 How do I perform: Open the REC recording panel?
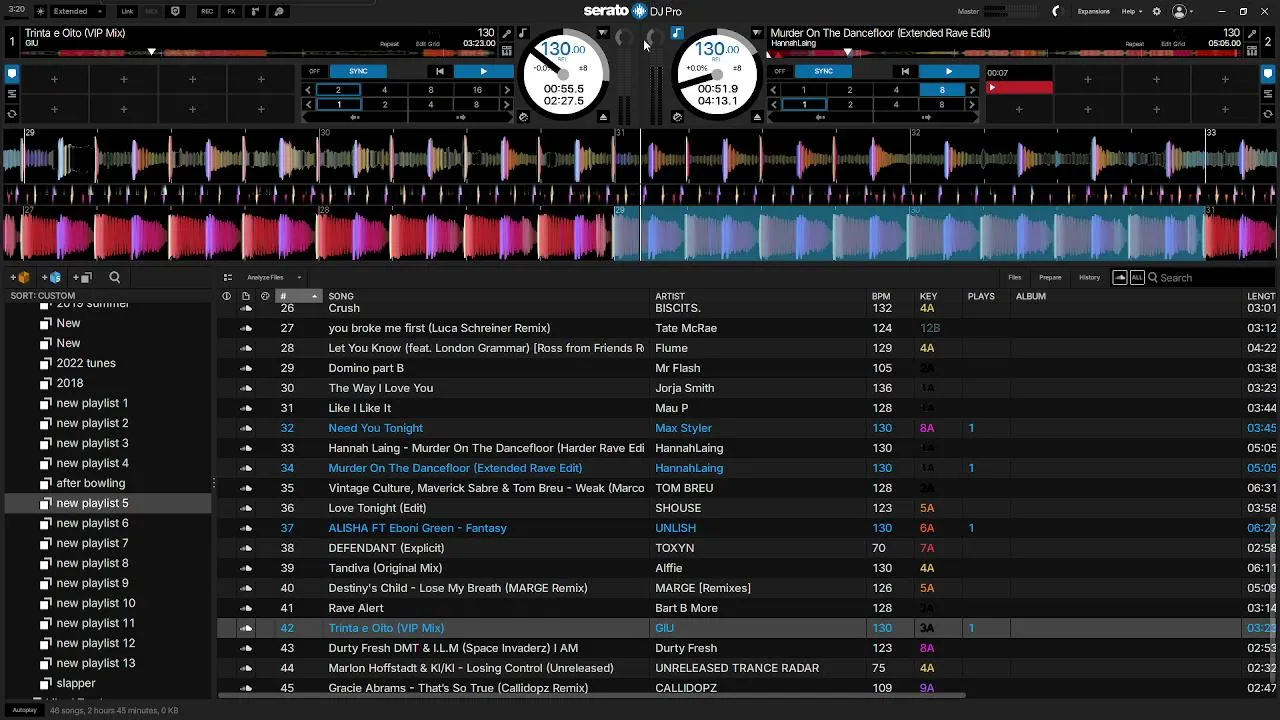coord(207,11)
